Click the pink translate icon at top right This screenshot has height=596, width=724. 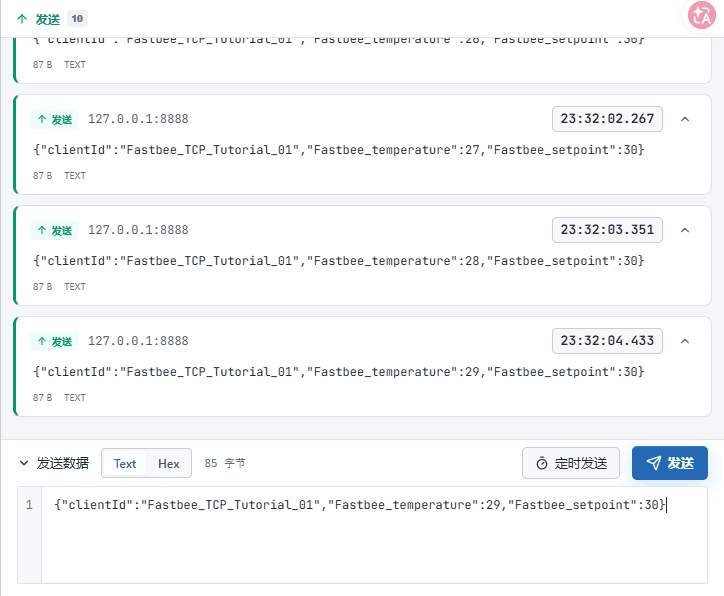(x=701, y=15)
